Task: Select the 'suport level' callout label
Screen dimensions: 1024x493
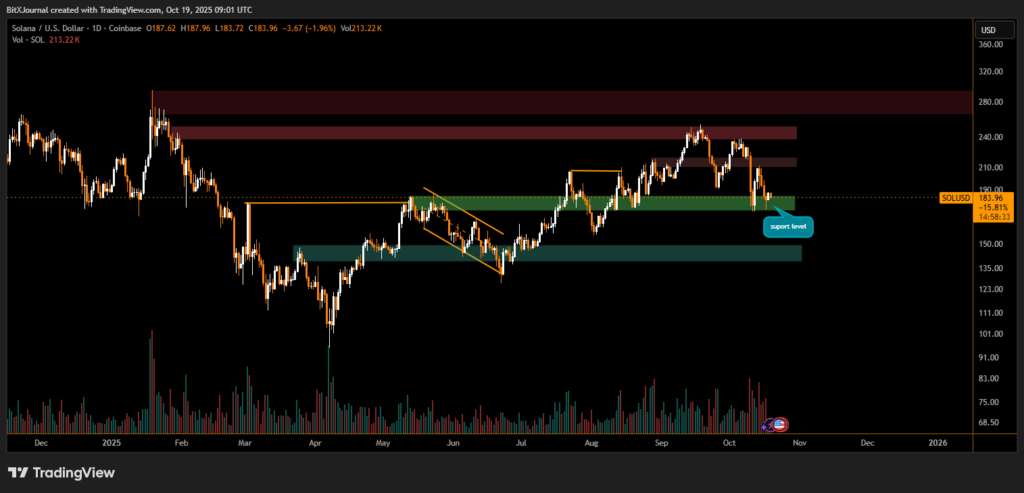Action: click(789, 227)
